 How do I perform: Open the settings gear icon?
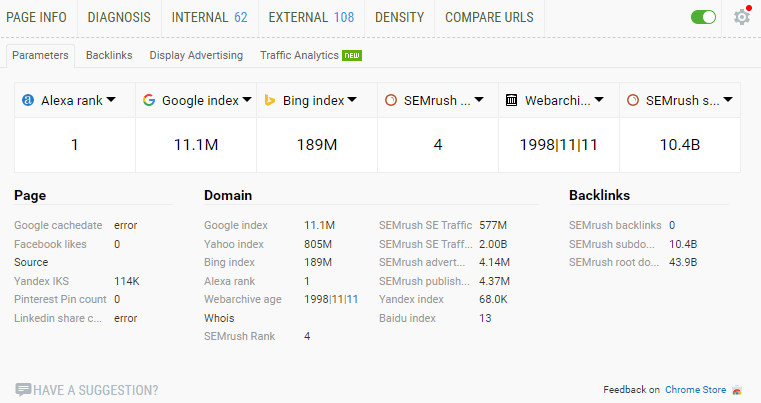pos(742,17)
